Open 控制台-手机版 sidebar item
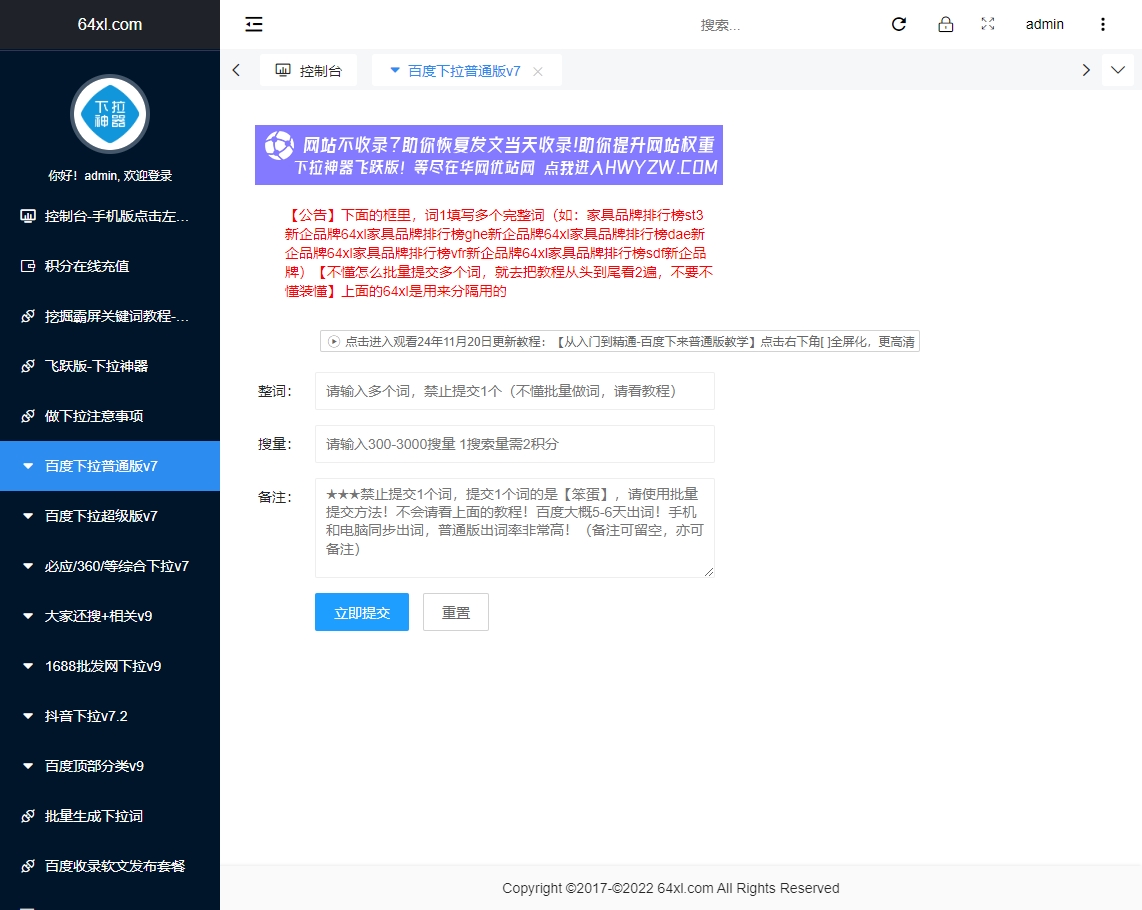 click(x=110, y=216)
